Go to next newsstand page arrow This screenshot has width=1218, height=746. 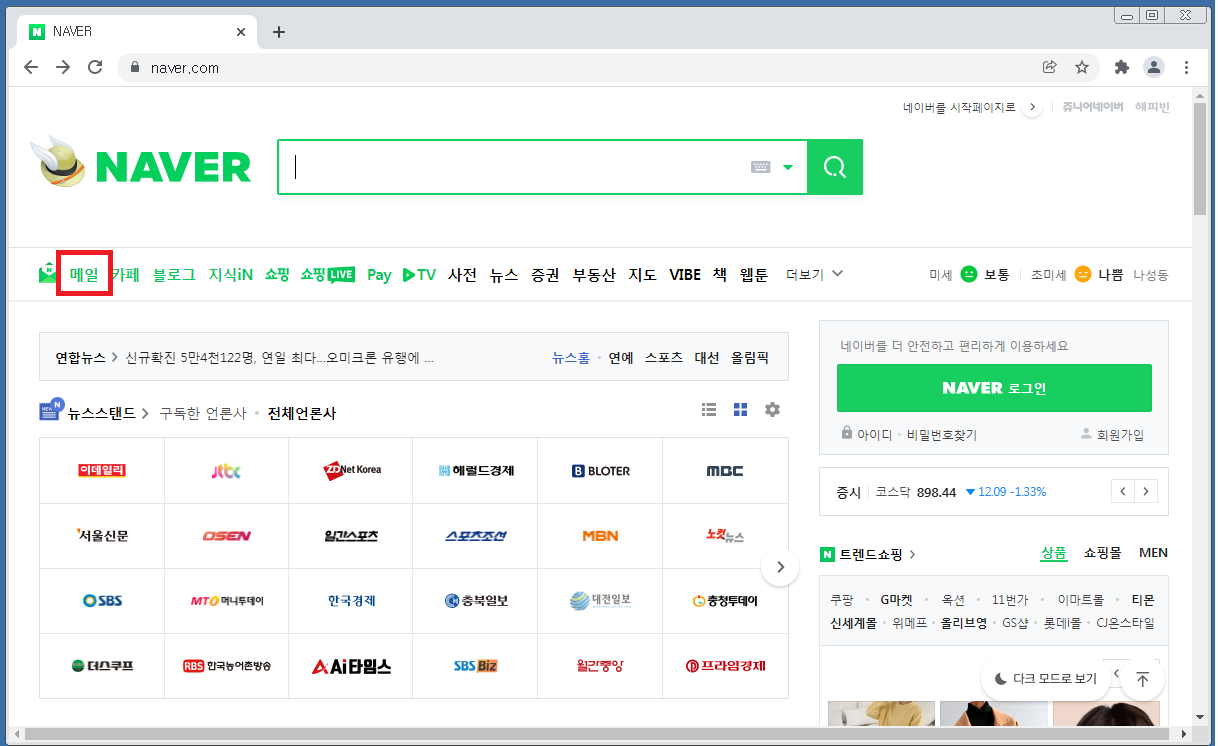click(780, 567)
